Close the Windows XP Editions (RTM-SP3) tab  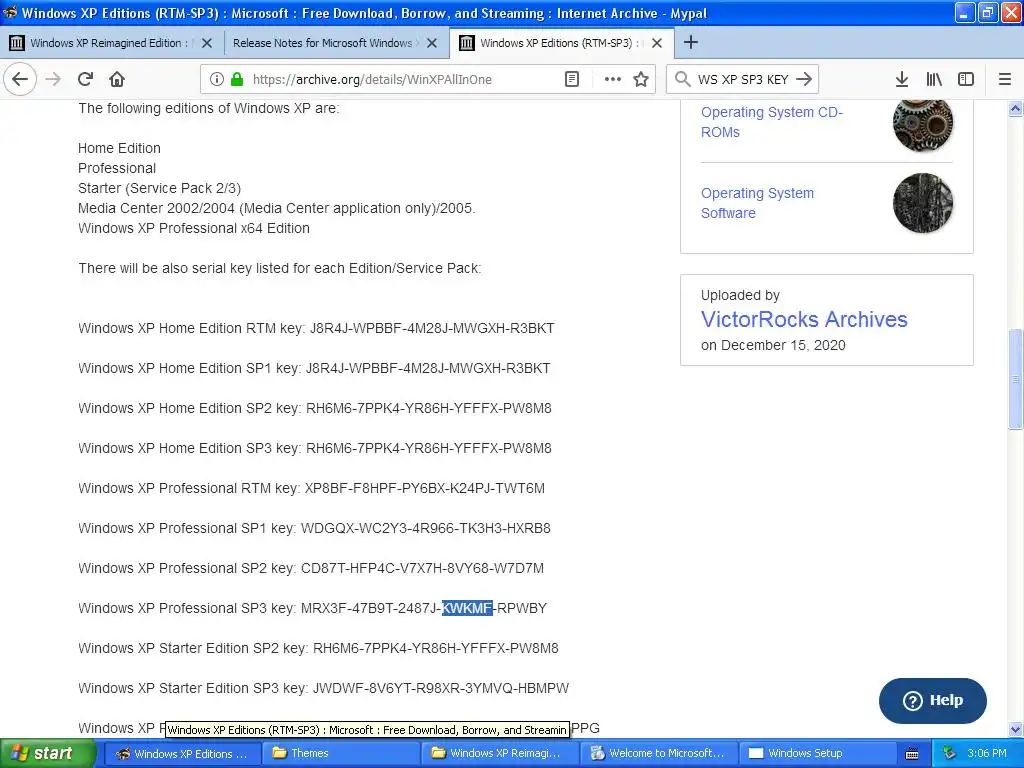[x=657, y=43]
